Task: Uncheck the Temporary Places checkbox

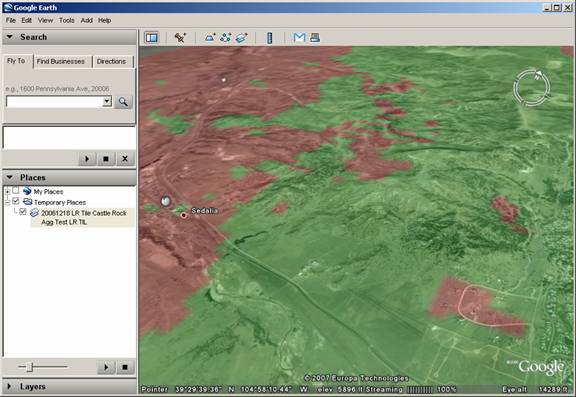Action: point(15,201)
